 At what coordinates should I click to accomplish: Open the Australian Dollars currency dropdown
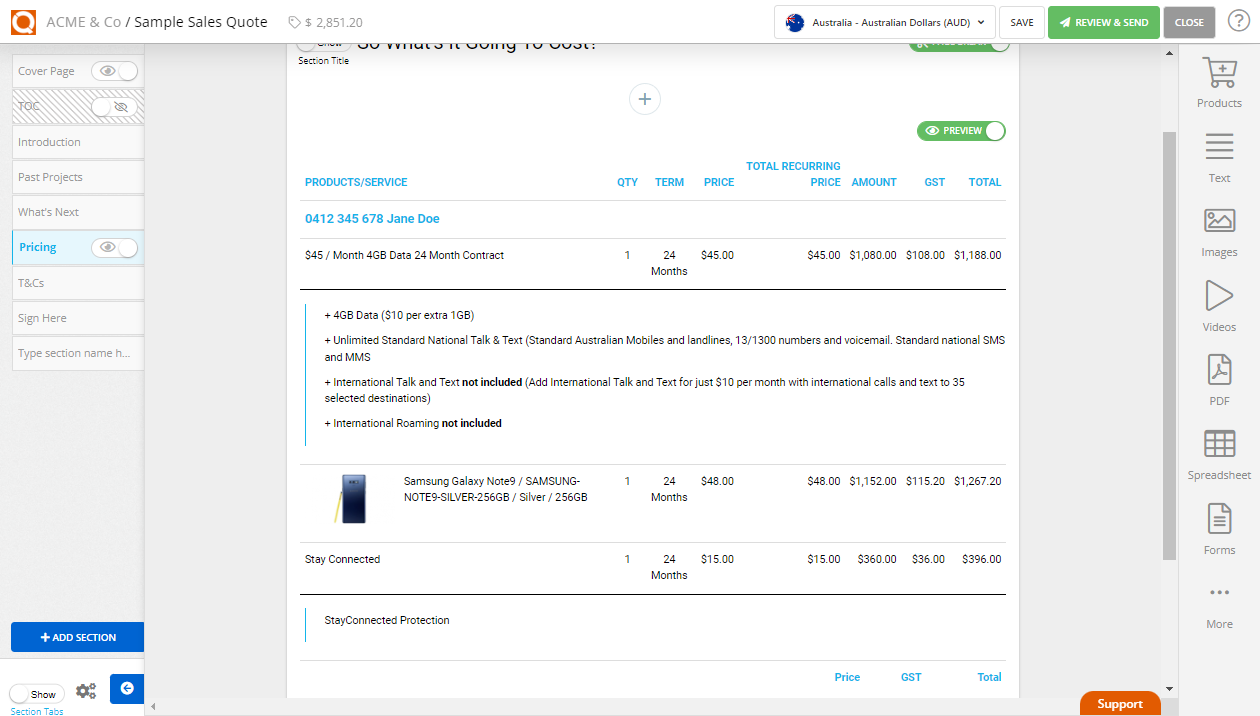884,21
